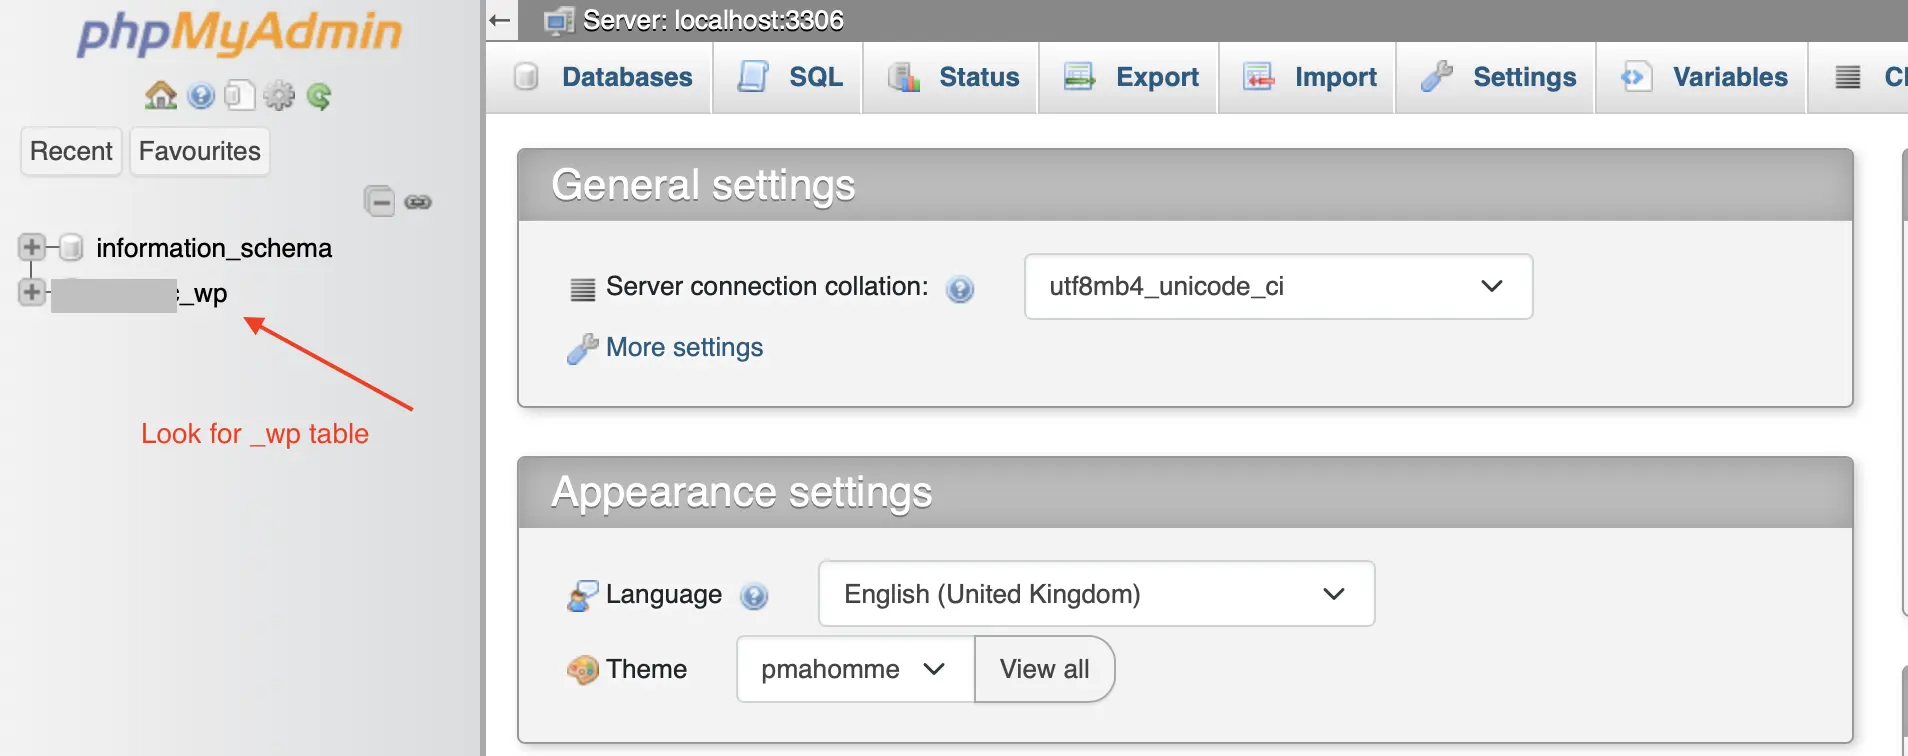Go to the Home icon
This screenshot has height=756, width=1908.
(x=161, y=96)
